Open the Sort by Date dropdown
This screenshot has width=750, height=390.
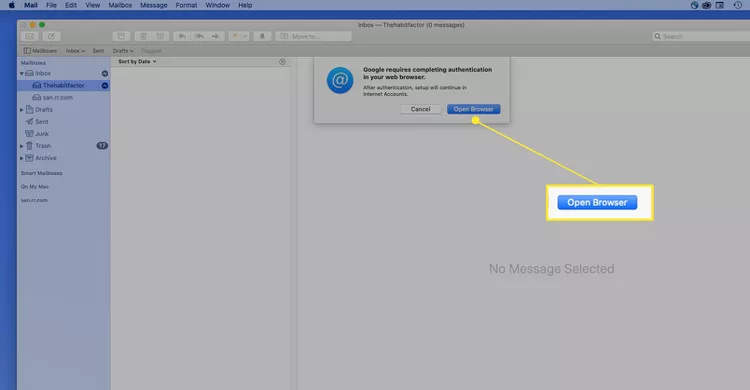click(137, 62)
